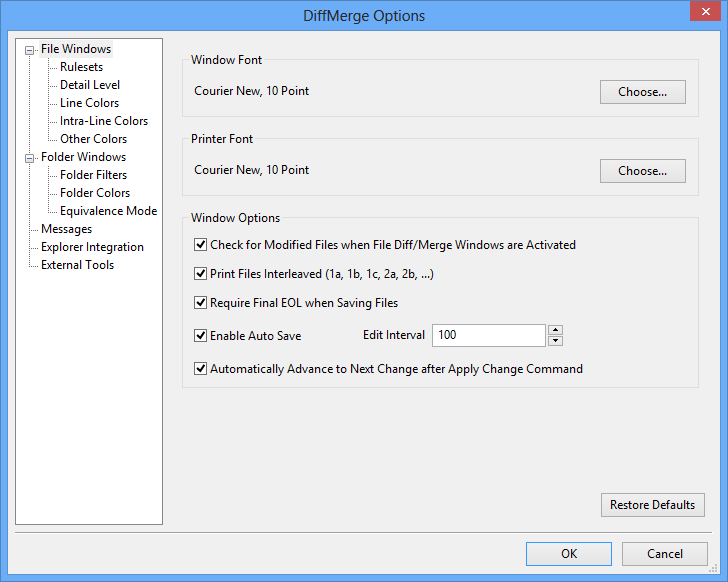Choose a new Printer Font
The height and width of the screenshot is (582, 728).
(643, 171)
